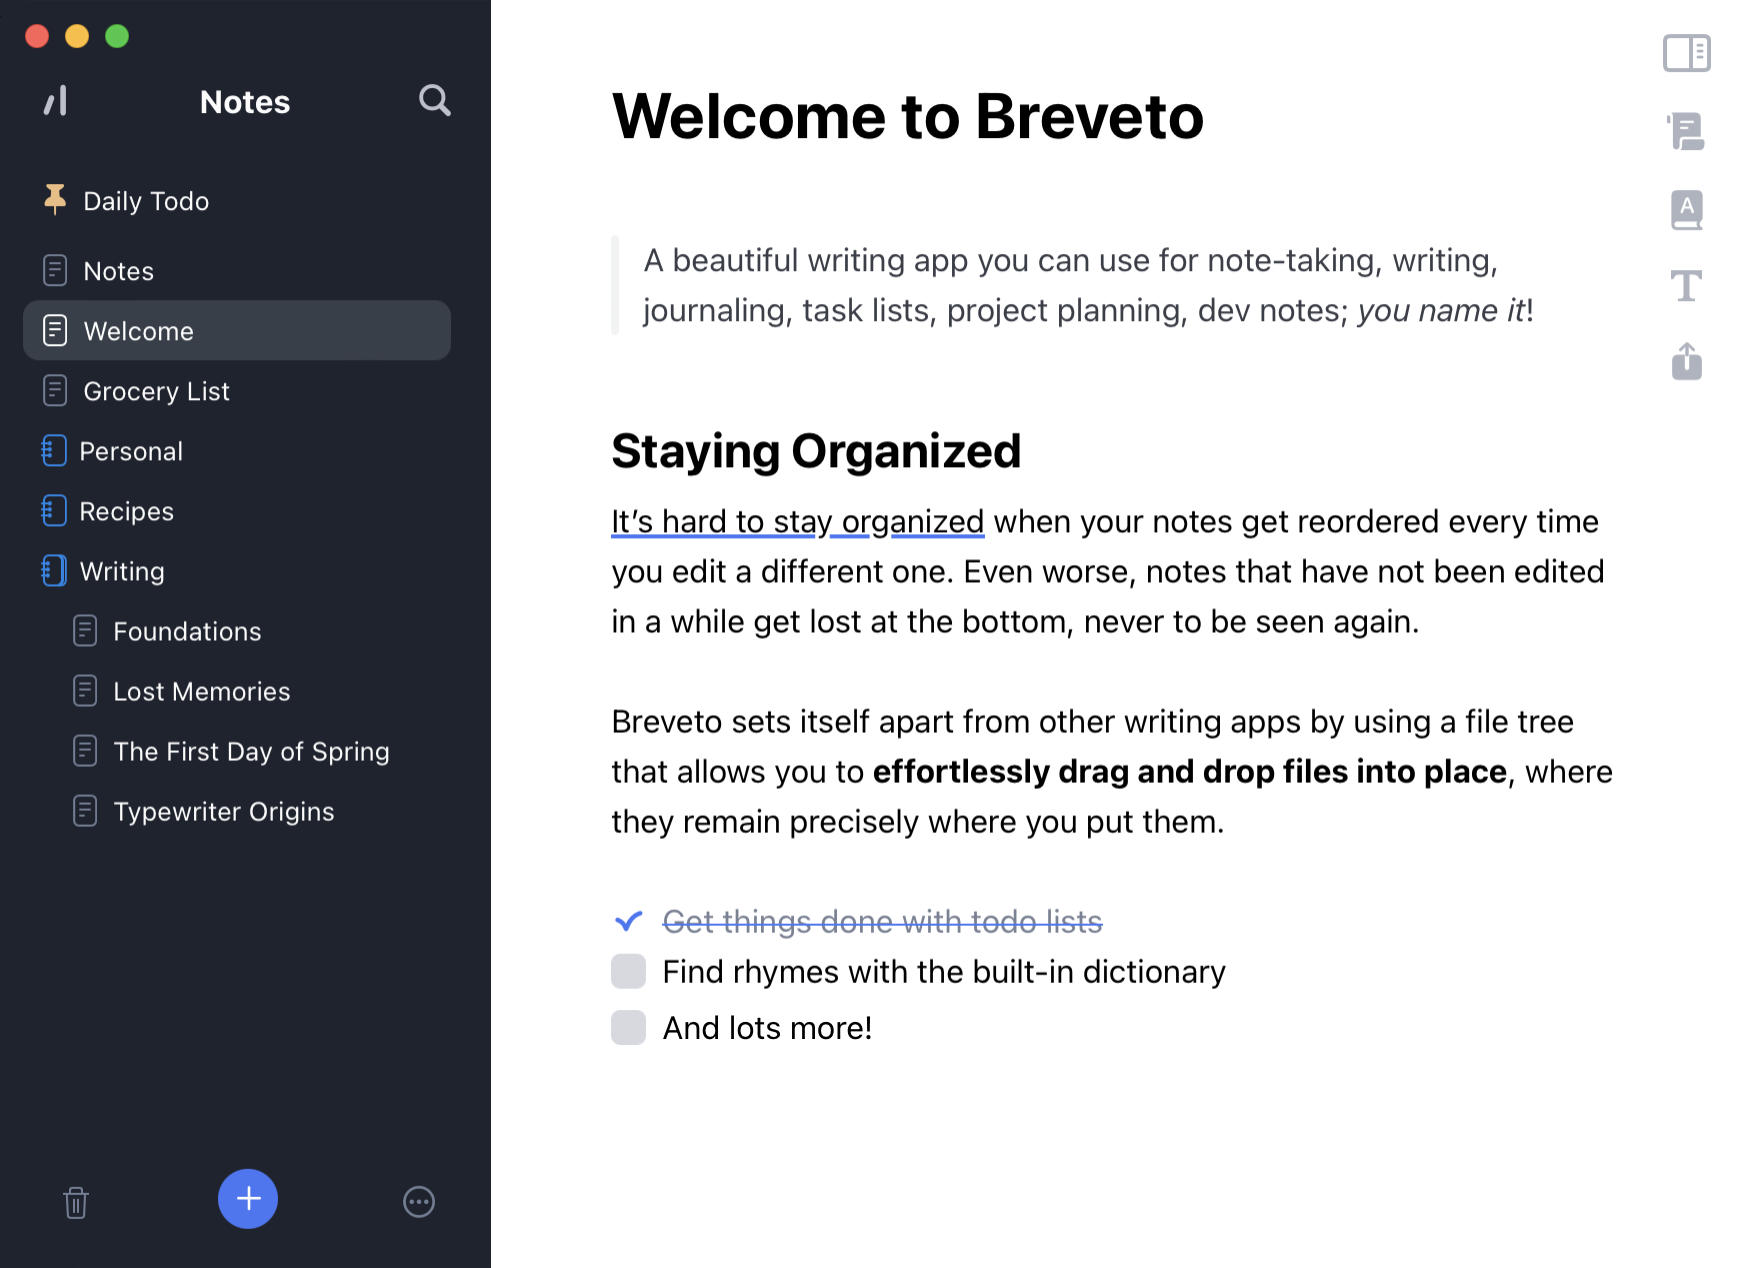Maximize the window with the green button
This screenshot has height=1268, width=1746.
117,36
